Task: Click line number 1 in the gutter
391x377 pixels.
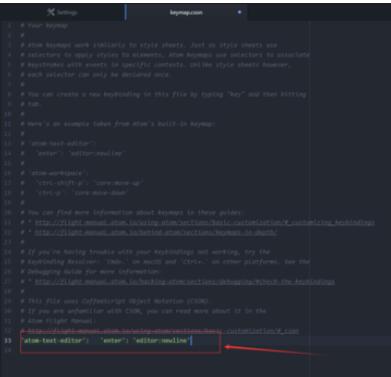Action: tap(9, 26)
